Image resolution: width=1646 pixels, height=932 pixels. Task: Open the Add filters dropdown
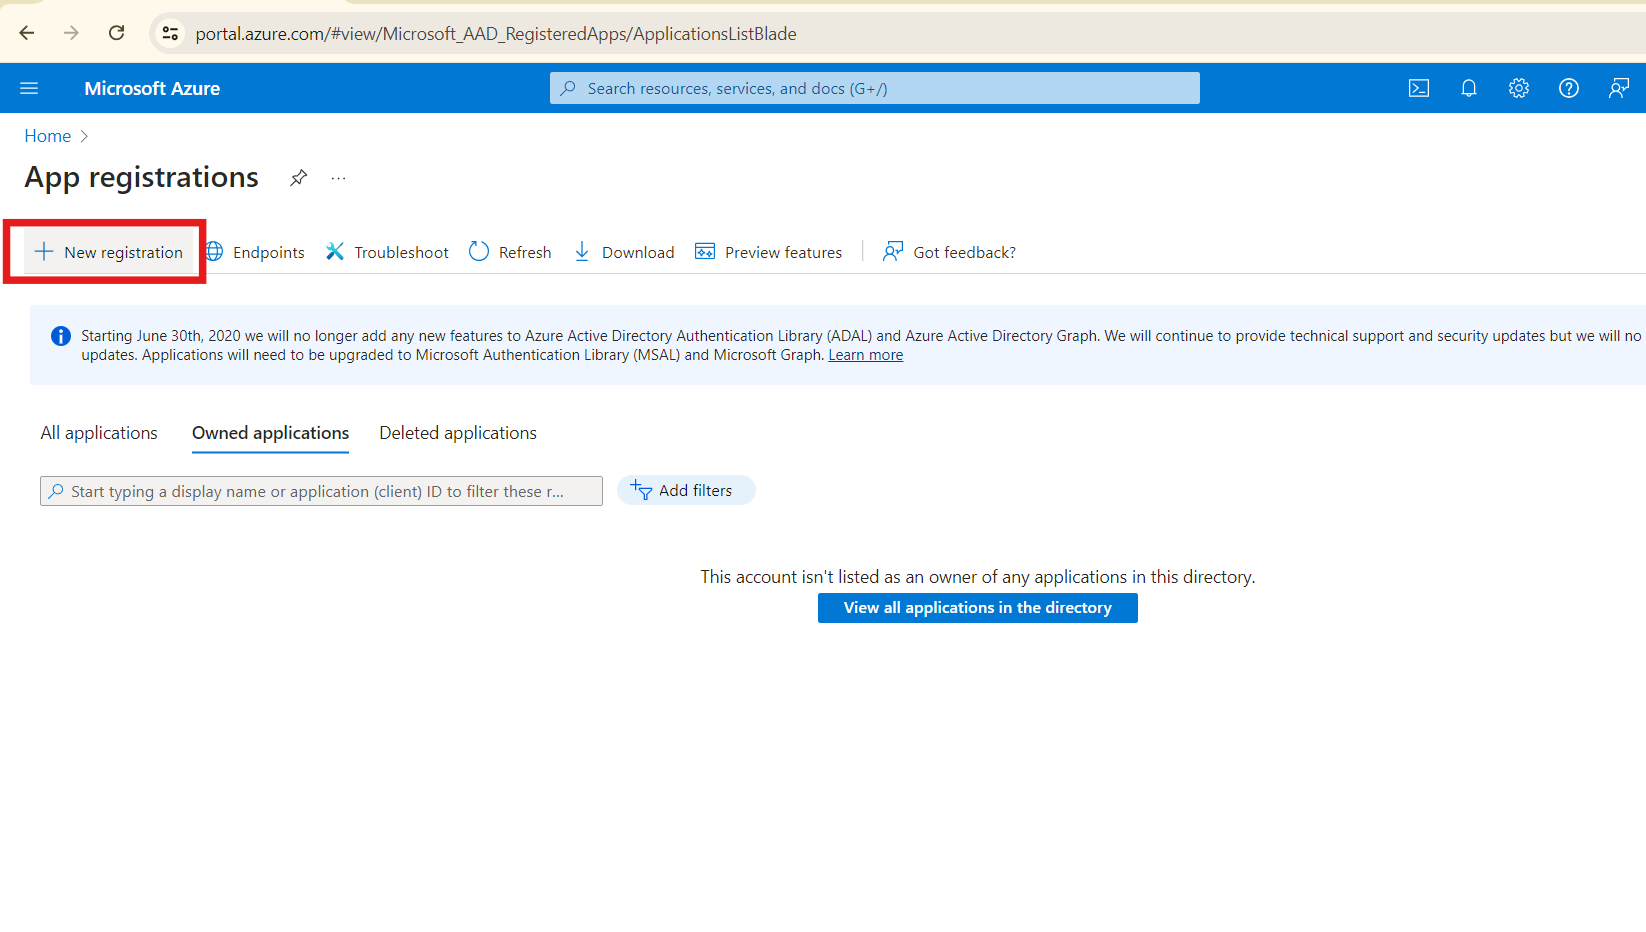(x=686, y=491)
